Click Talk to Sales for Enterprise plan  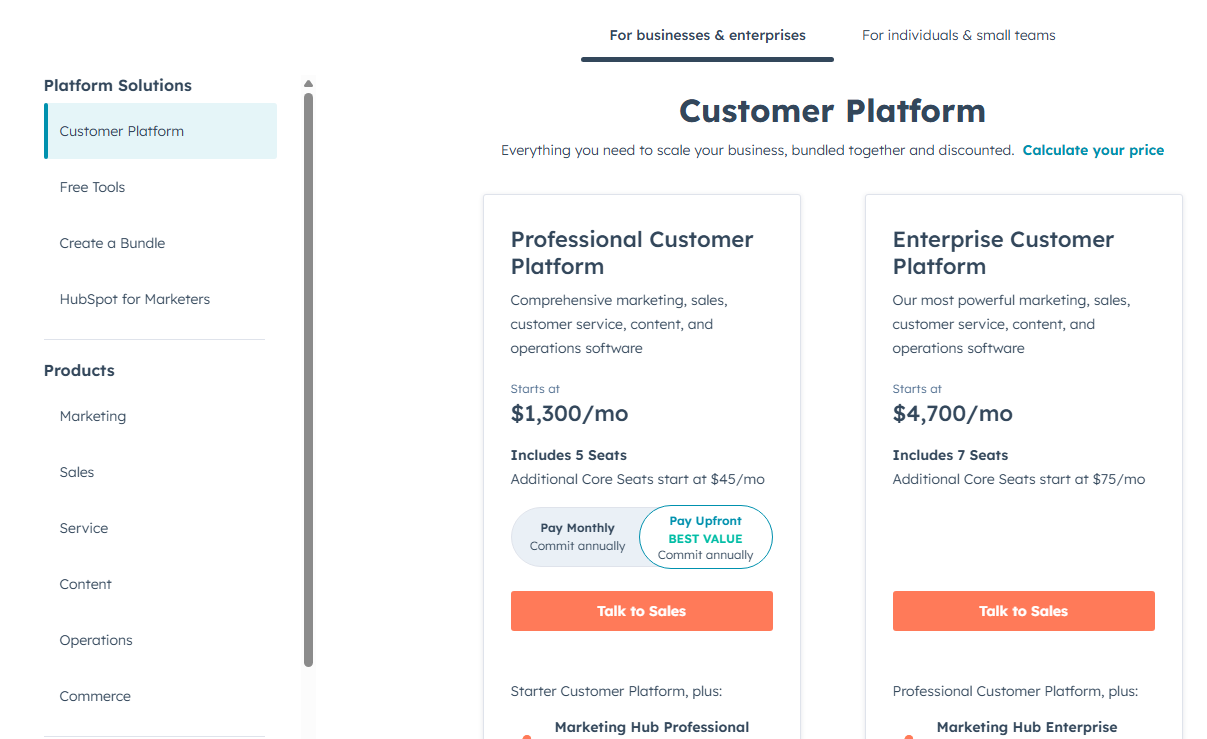point(1023,611)
